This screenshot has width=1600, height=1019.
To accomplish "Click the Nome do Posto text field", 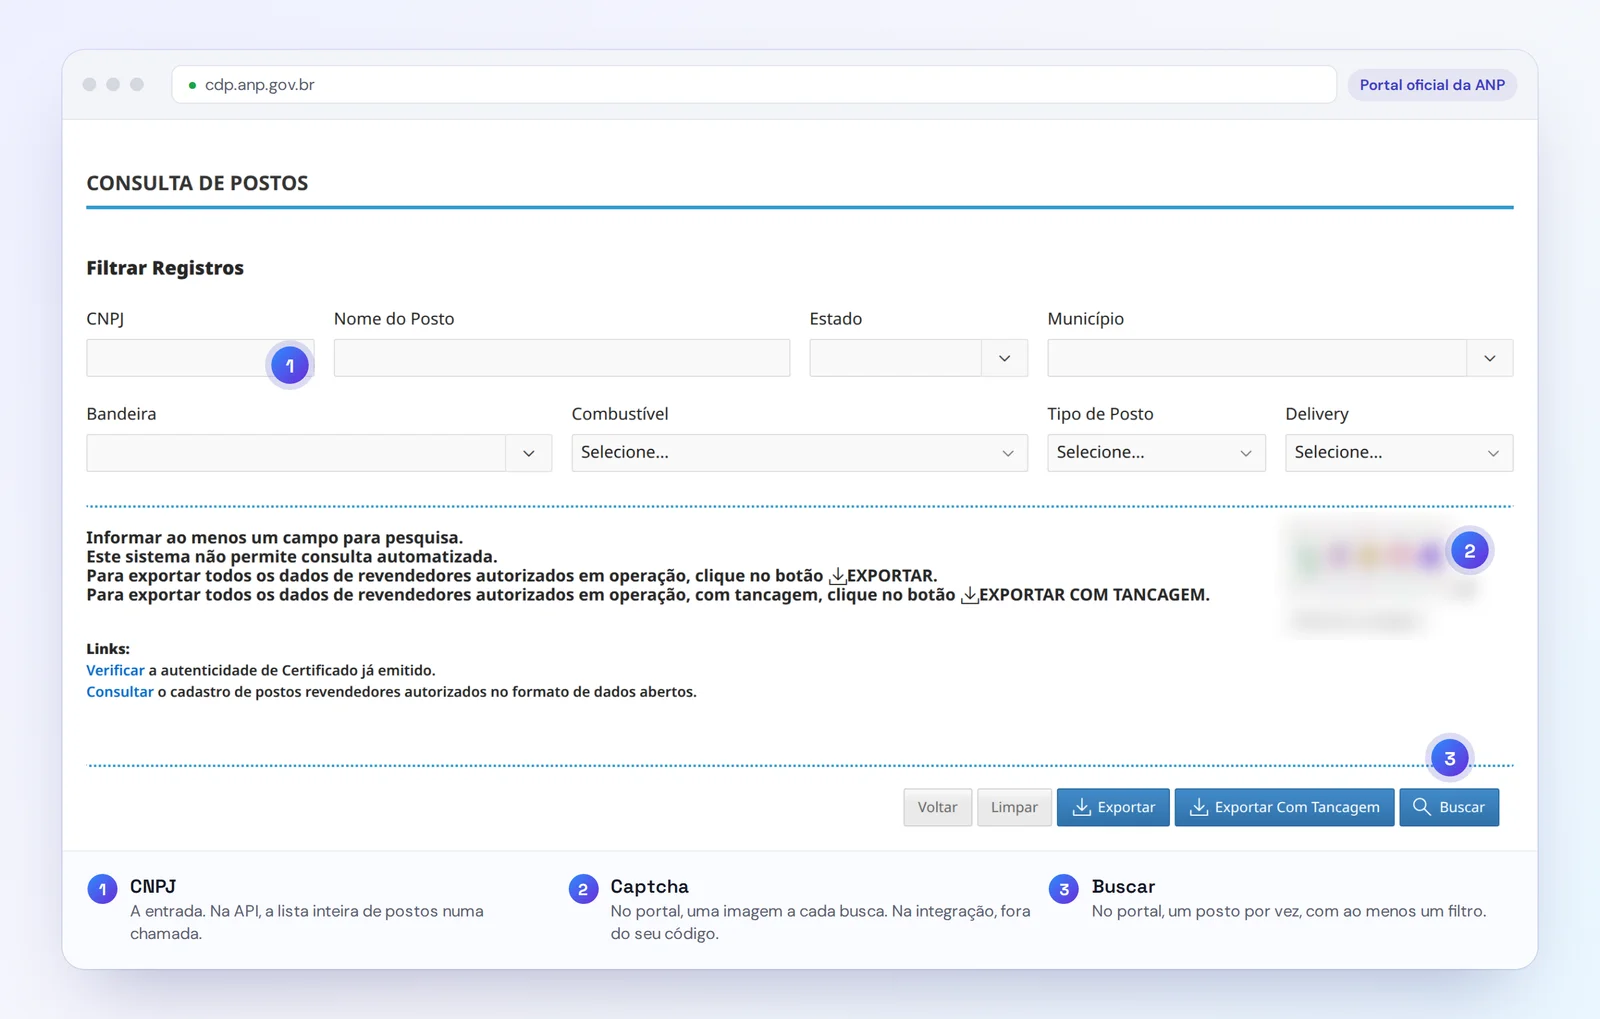I will pyautogui.click(x=562, y=358).
